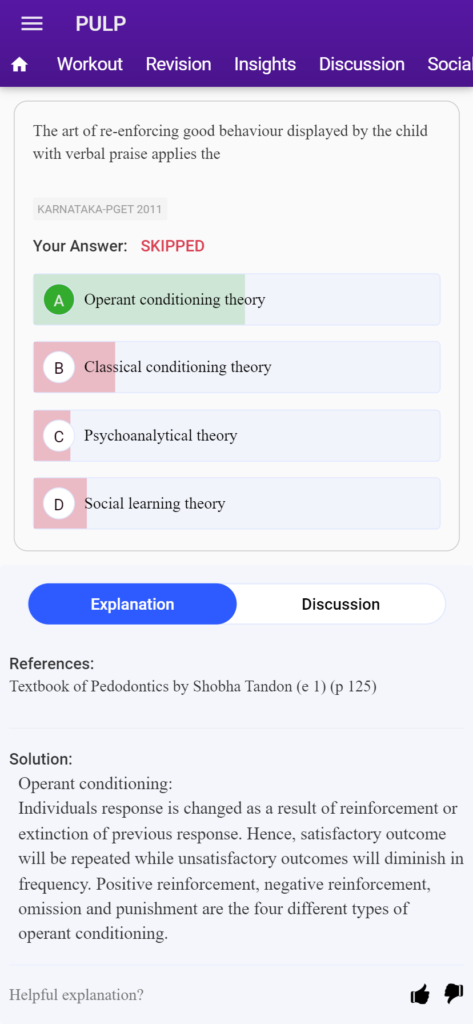Choose Psychoanalytical theory answer
The height and width of the screenshot is (1024, 473).
click(x=236, y=436)
